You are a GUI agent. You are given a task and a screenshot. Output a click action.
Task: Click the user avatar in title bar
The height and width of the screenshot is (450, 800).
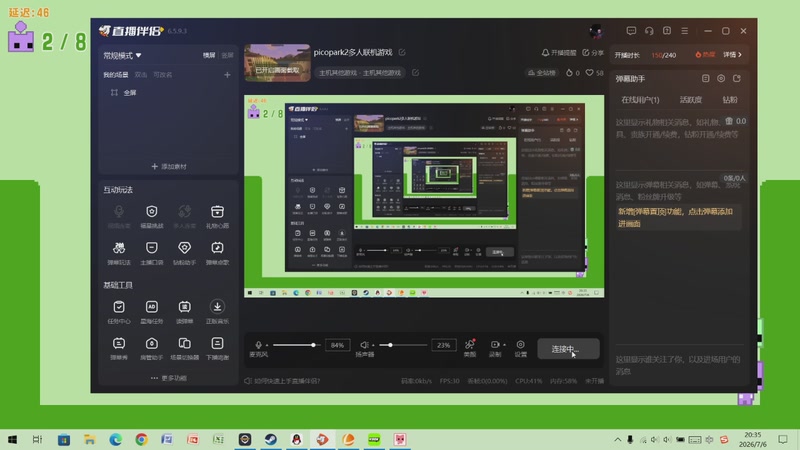(595, 31)
